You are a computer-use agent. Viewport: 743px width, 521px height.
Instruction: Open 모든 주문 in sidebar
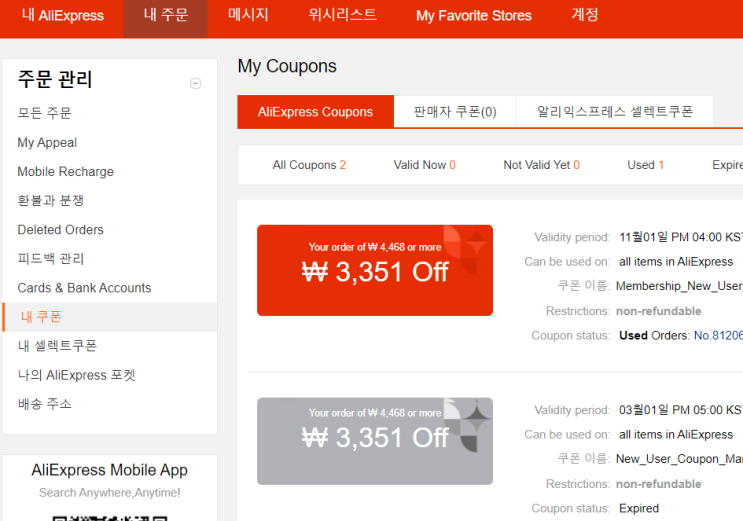(45, 113)
